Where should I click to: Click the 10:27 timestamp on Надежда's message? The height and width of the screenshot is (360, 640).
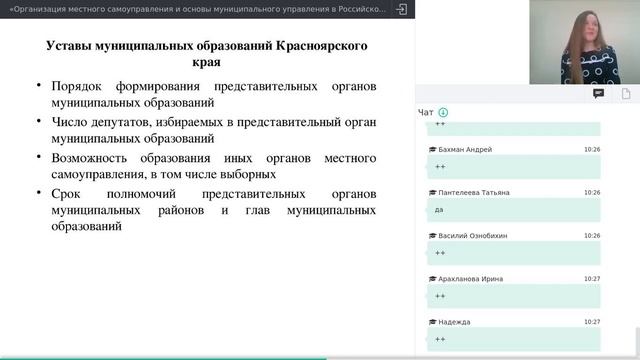[592, 322]
